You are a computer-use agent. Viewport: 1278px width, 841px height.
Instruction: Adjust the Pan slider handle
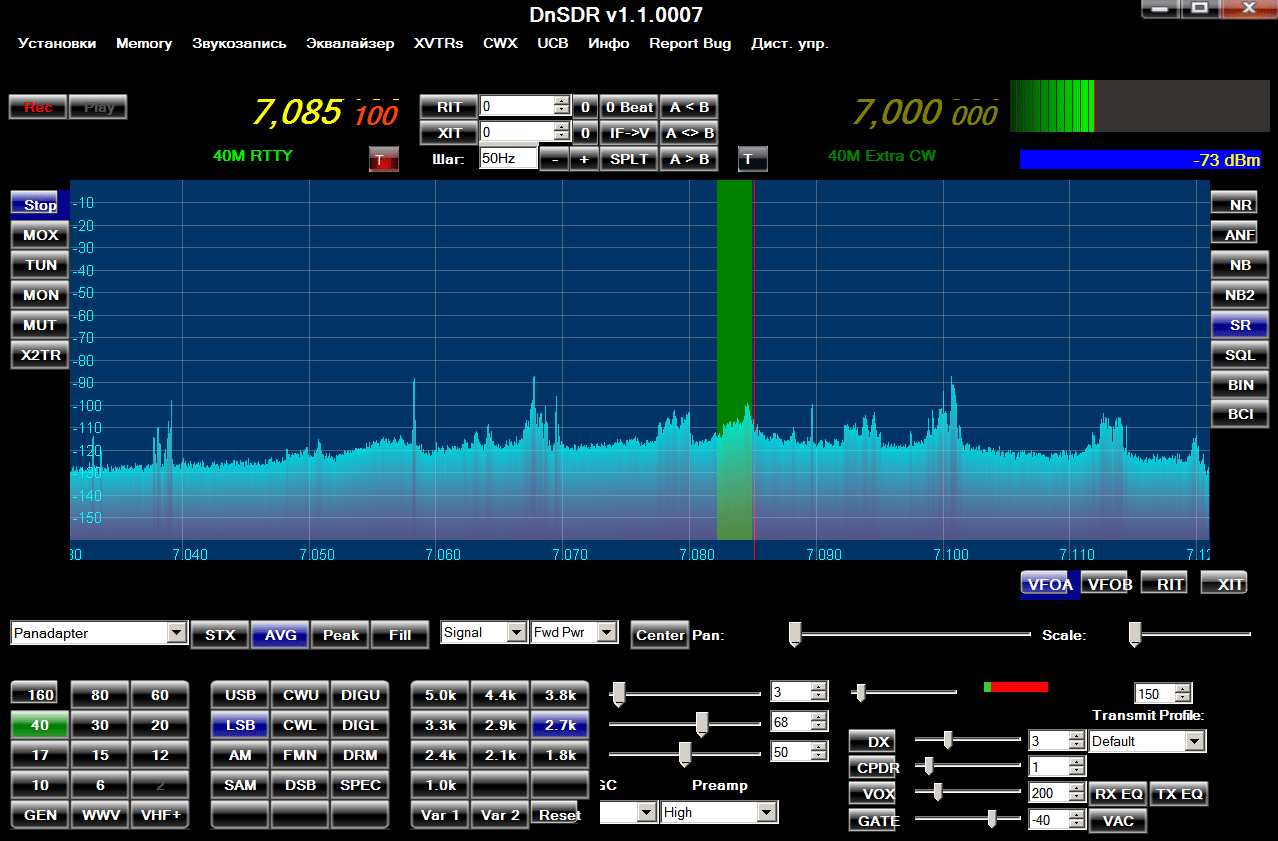pyautogui.click(x=795, y=633)
